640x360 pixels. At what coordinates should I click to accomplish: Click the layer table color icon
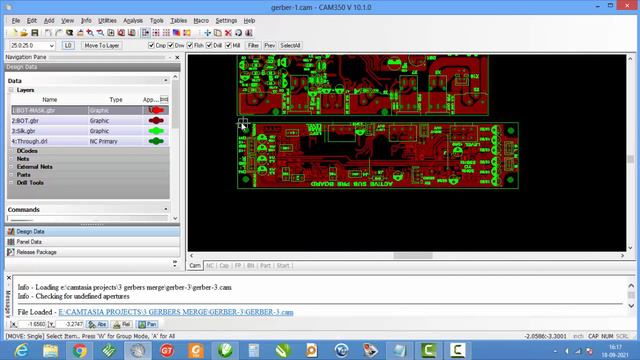pyautogui.click(x=176, y=33)
